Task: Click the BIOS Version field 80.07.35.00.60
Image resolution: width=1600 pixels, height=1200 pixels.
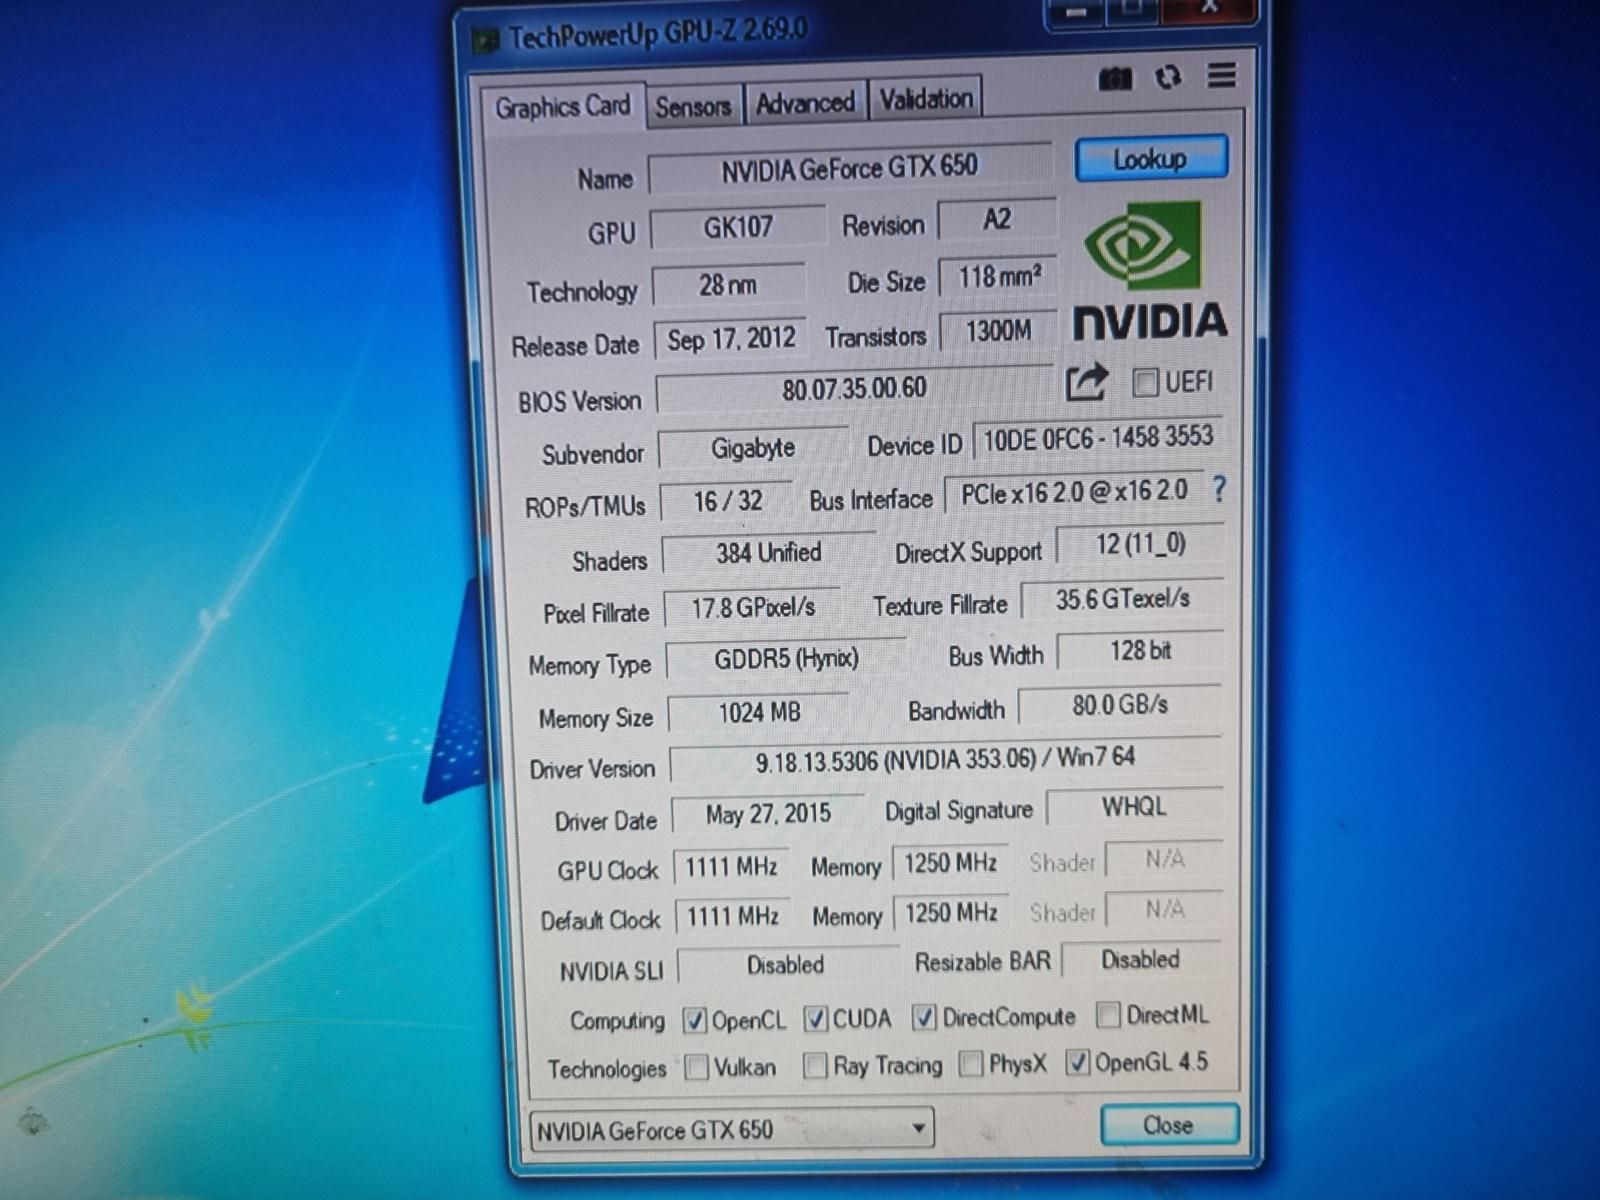Action: (855, 389)
